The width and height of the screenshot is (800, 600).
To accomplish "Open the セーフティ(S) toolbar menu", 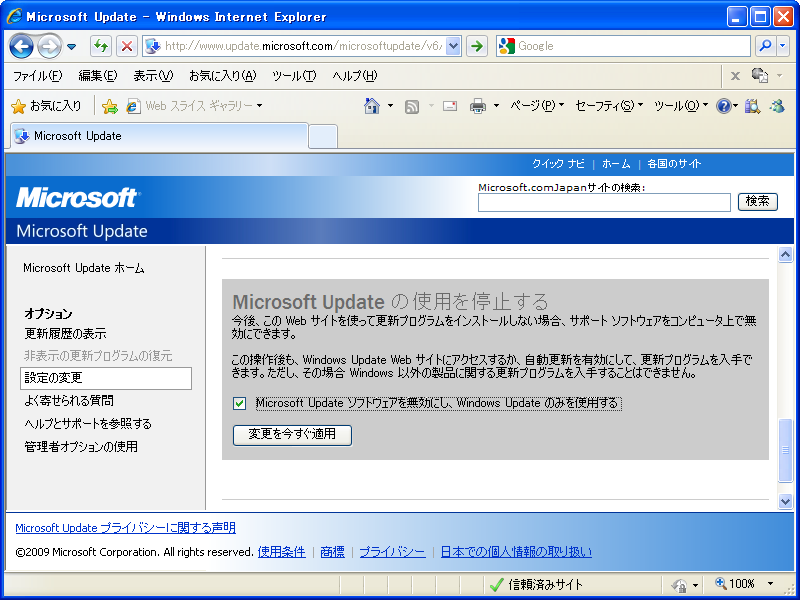I will [x=609, y=106].
